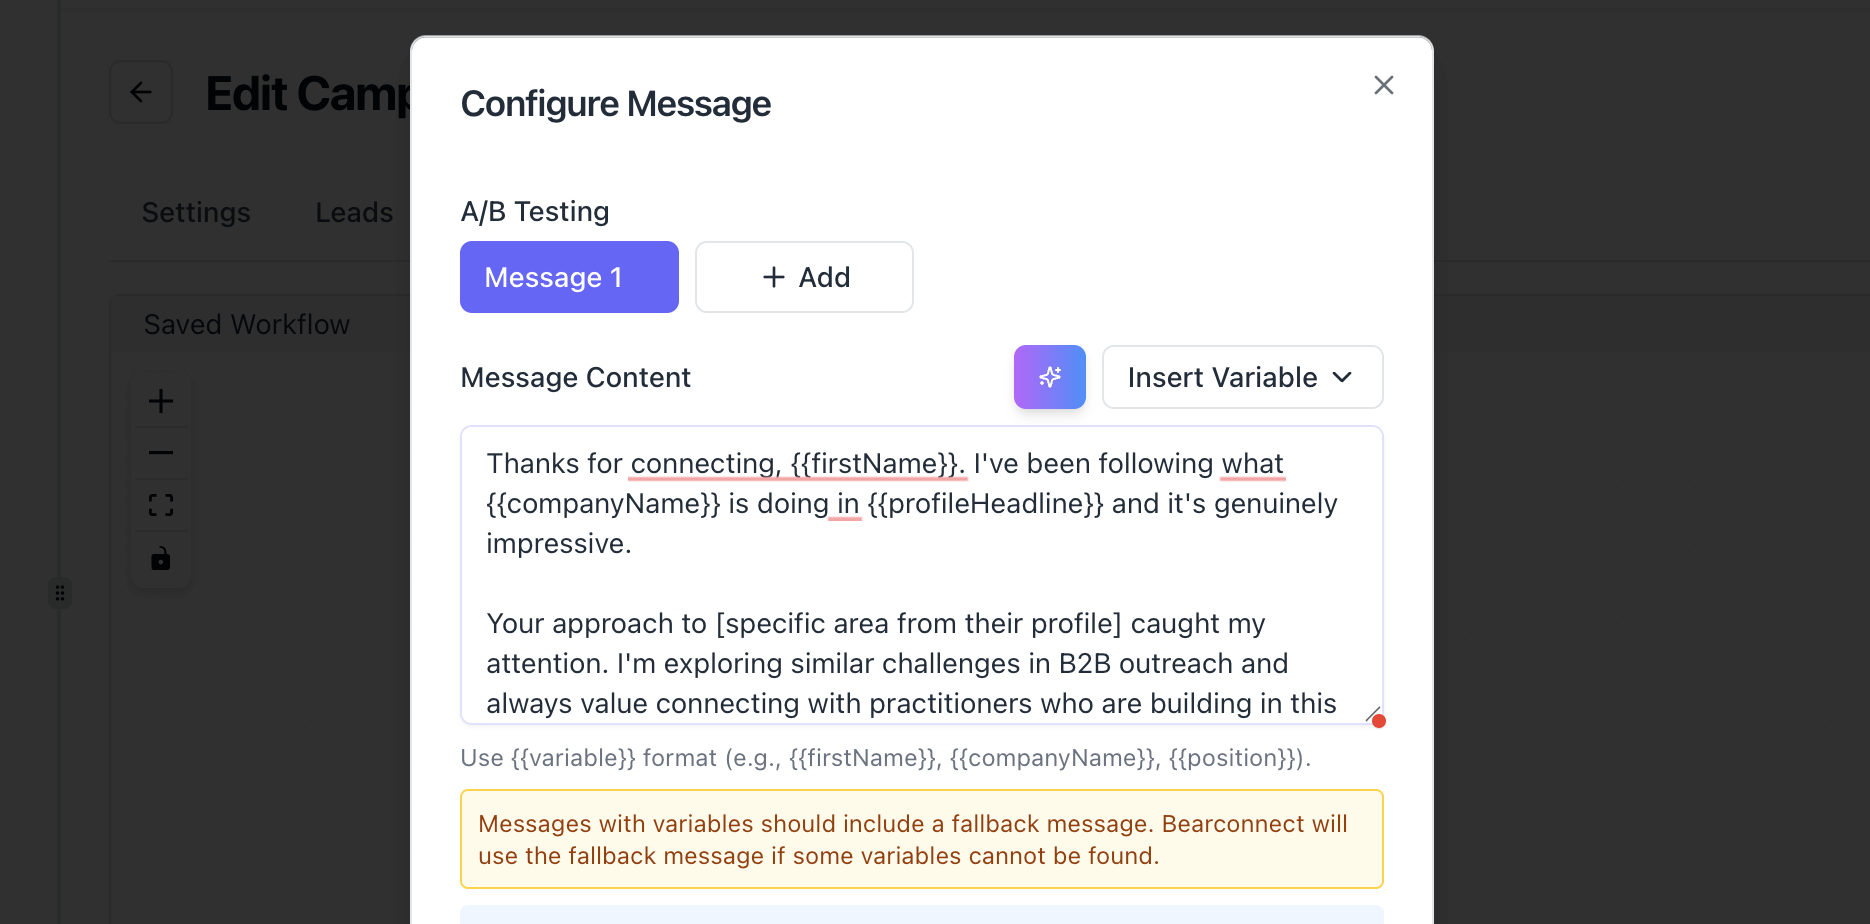Screen dimensions: 1870x924
Task: Zoom out on the workflow canvas
Action: coord(161,453)
